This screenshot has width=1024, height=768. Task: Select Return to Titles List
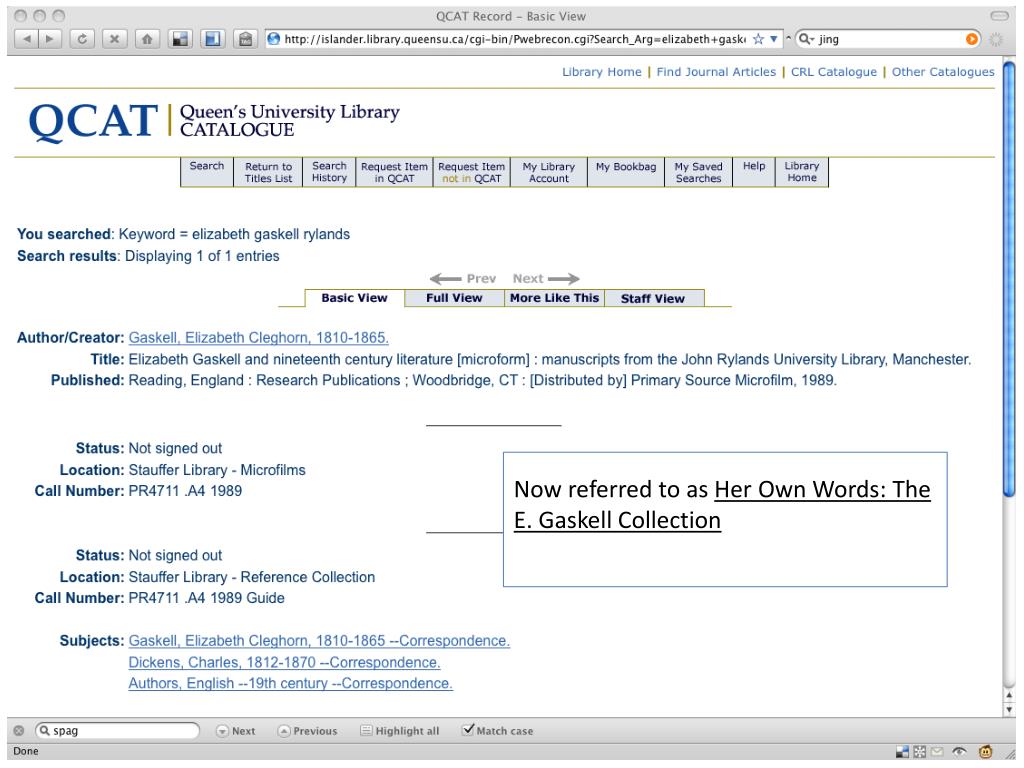268,172
